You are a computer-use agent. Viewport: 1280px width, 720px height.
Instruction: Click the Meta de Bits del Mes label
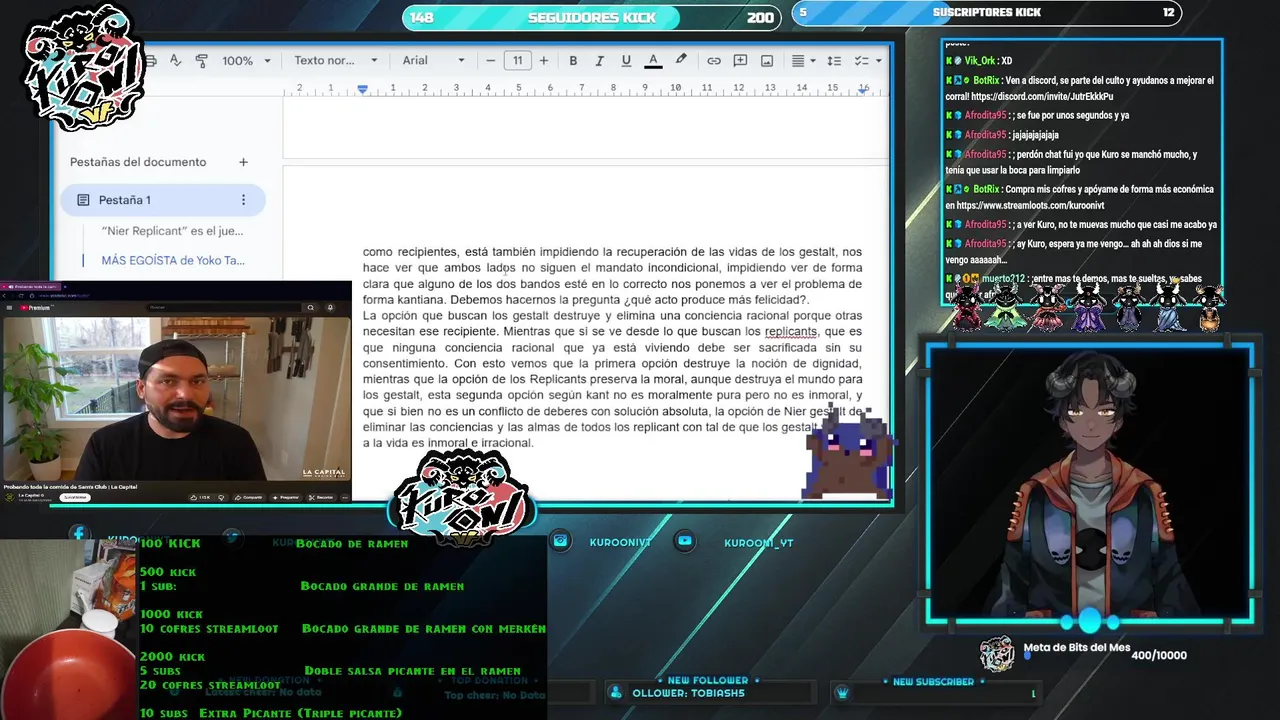1077,648
